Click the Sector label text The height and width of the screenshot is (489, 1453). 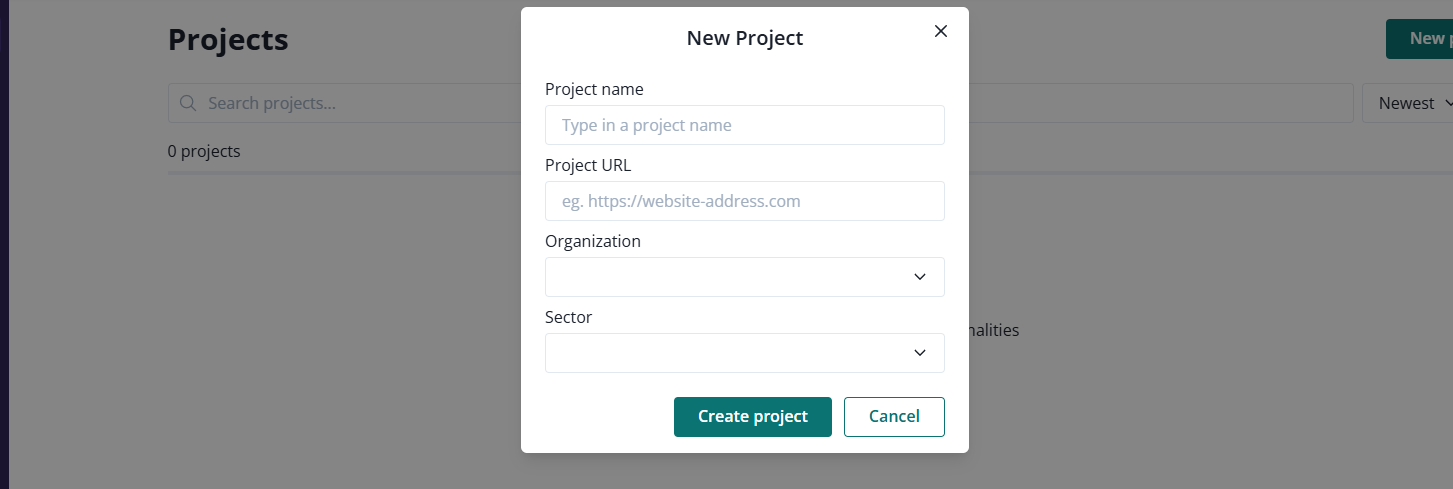tap(568, 317)
